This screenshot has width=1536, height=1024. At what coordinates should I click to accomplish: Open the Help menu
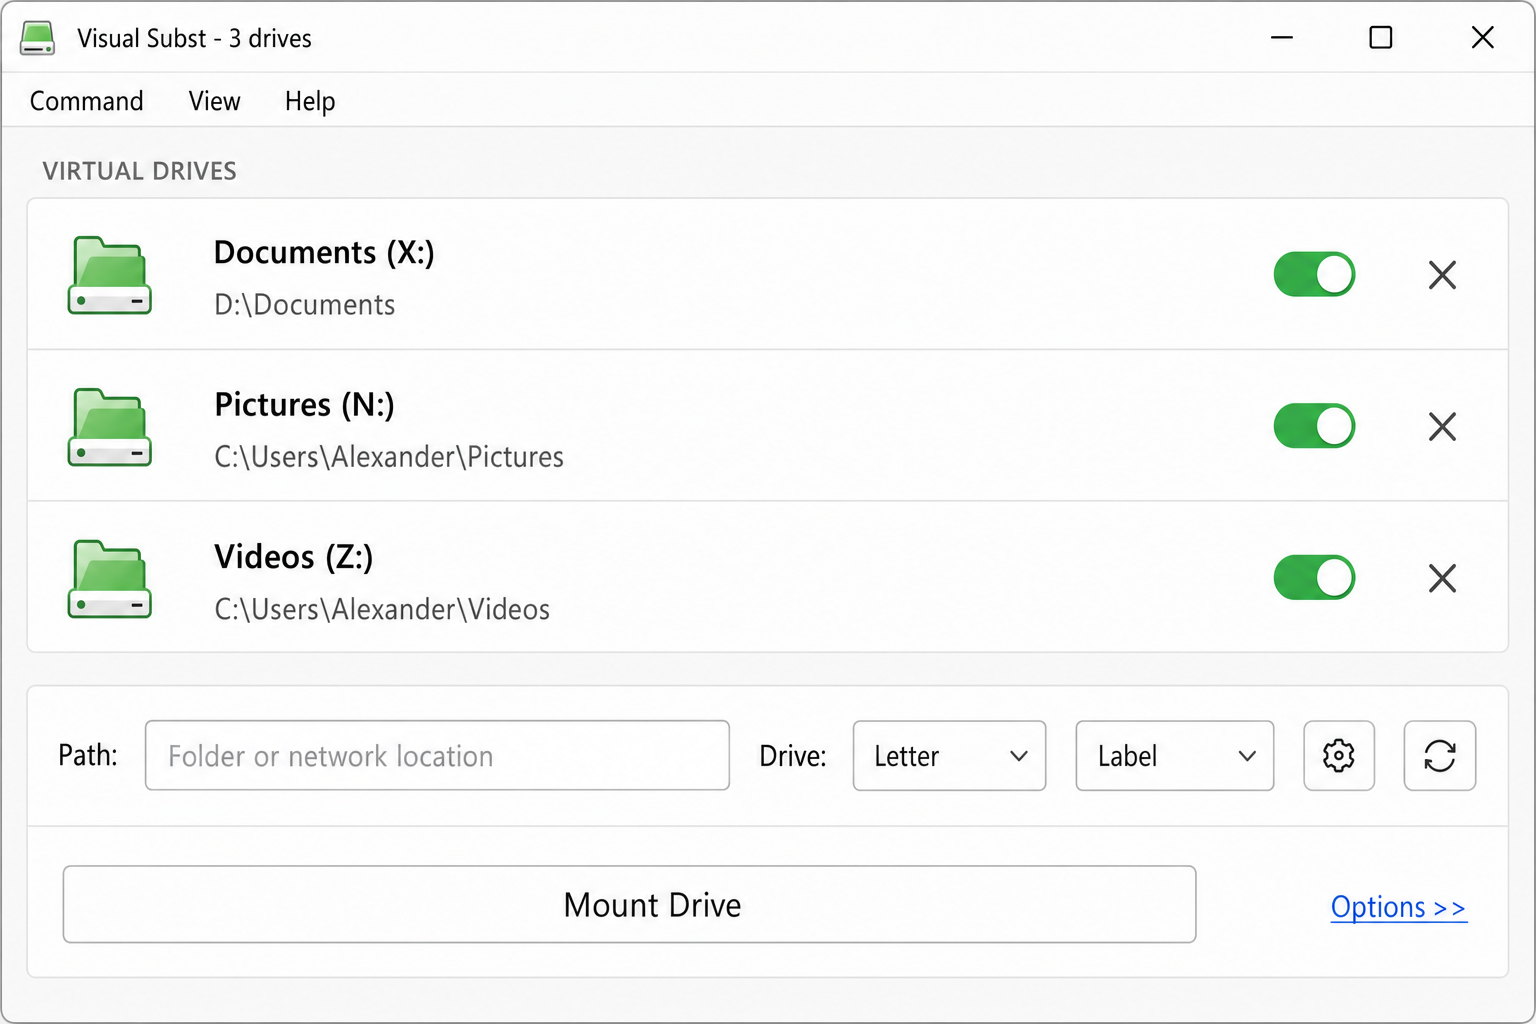tap(310, 101)
